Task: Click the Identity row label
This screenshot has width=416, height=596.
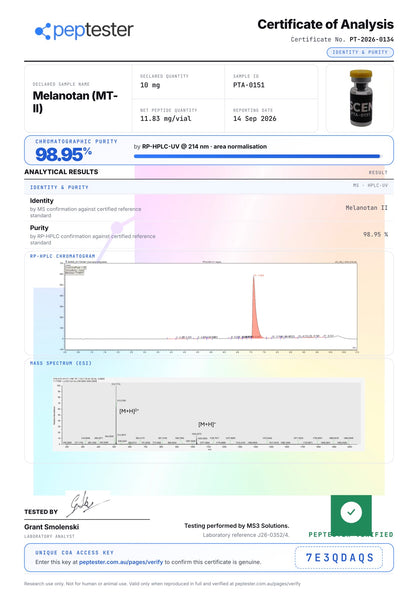Action: point(42,201)
